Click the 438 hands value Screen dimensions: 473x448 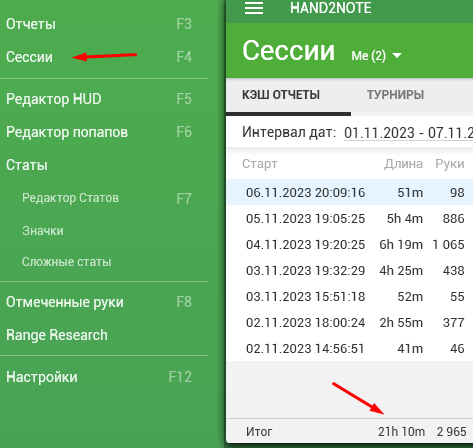click(453, 270)
